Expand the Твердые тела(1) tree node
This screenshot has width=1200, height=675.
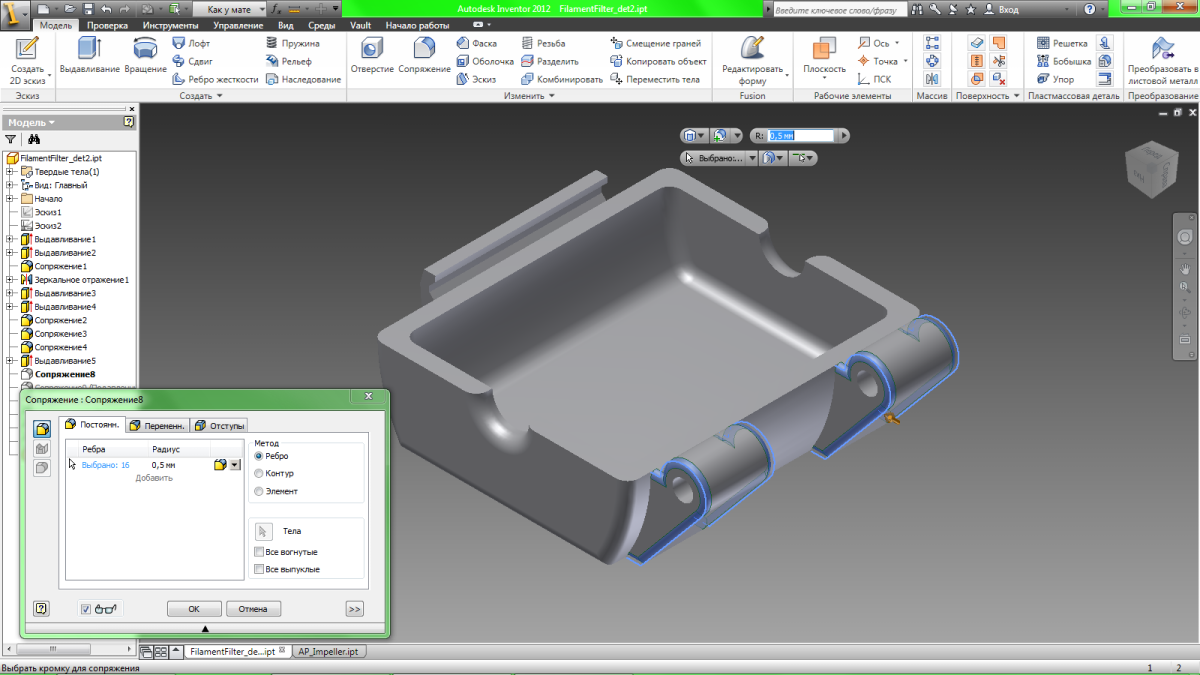(10, 172)
